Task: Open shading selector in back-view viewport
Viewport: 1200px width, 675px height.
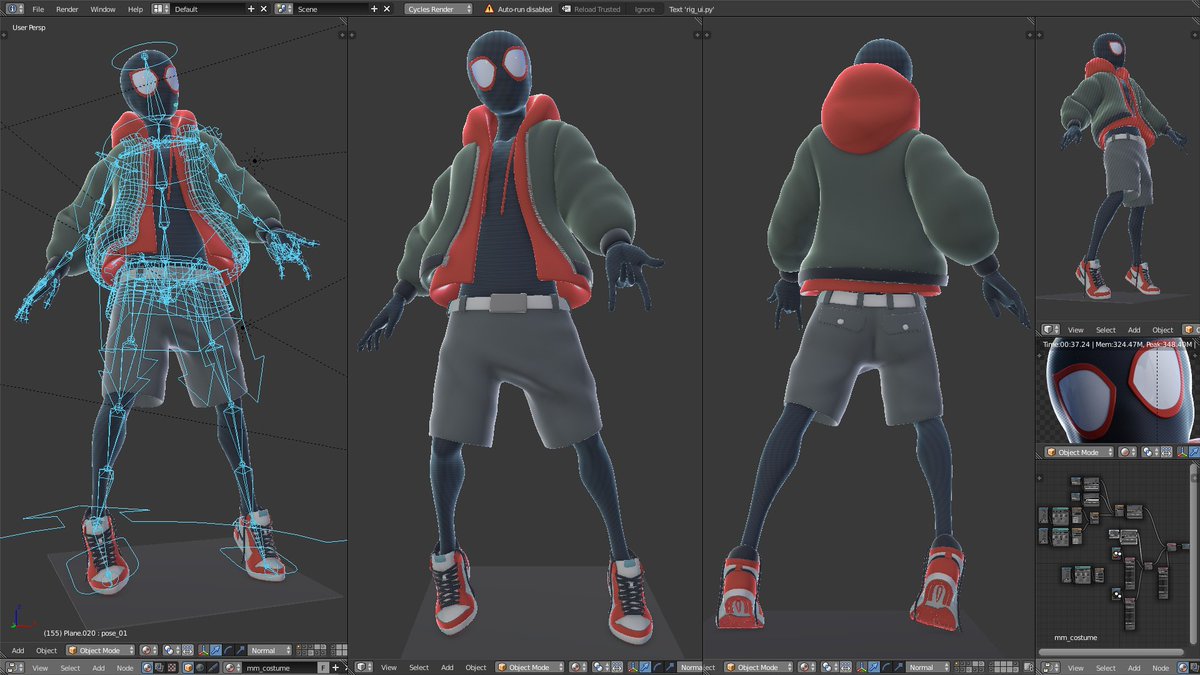Action: 807,667
